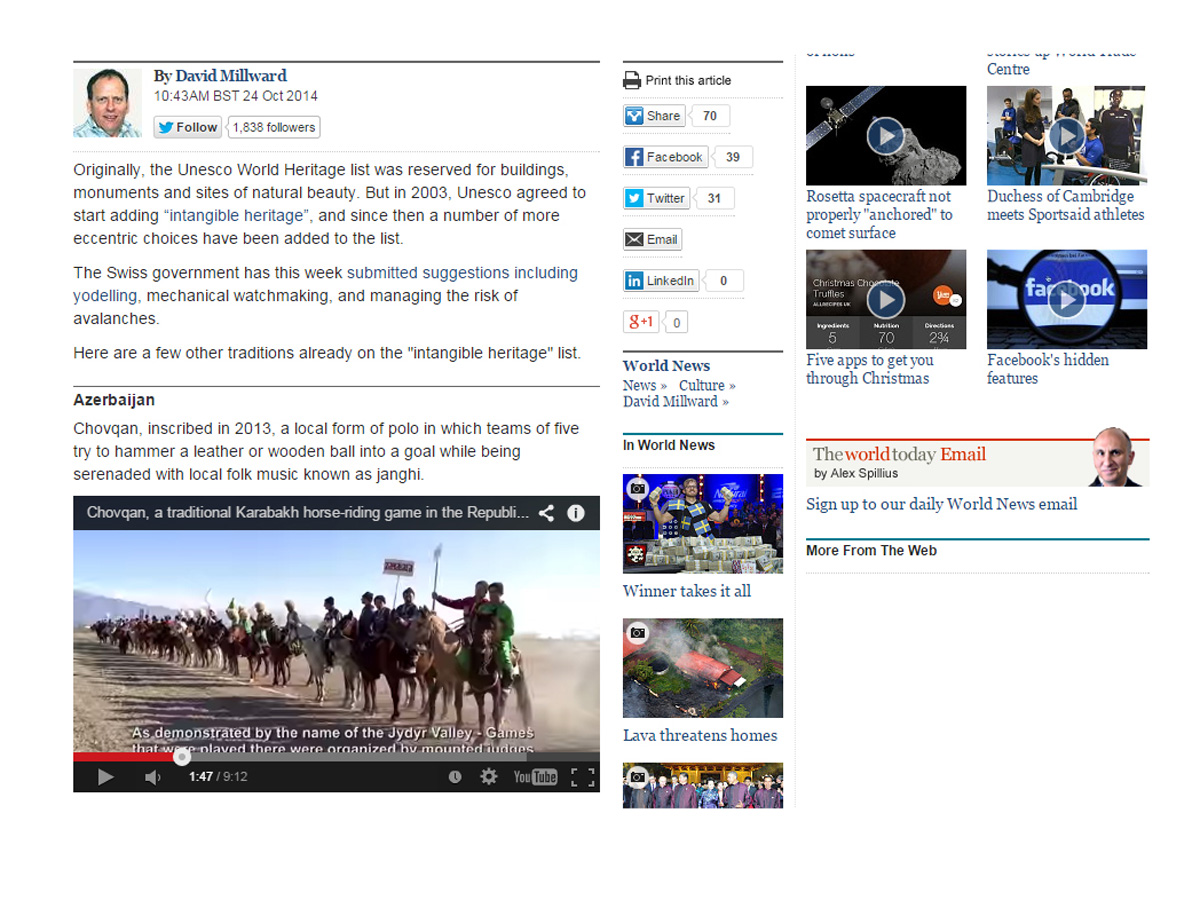Mute the video volume speaker icon
The image size is (1200, 900).
coord(152,777)
